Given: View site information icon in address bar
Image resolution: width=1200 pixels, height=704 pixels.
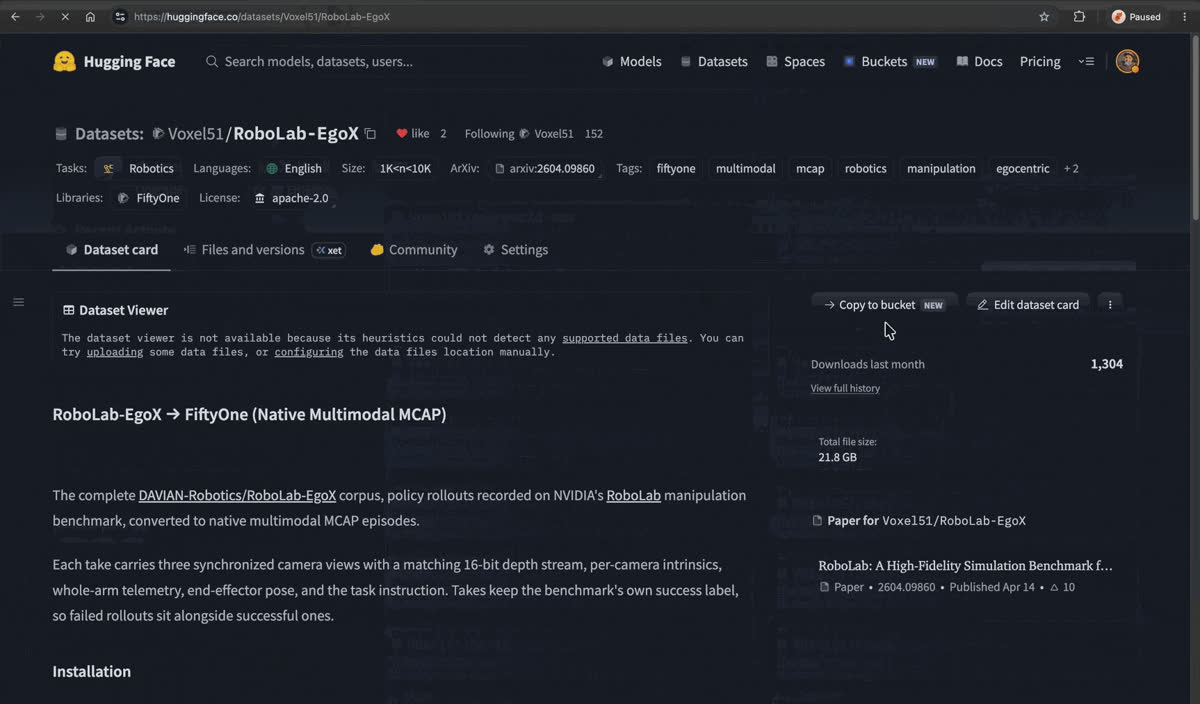Looking at the screenshot, I should [x=120, y=17].
